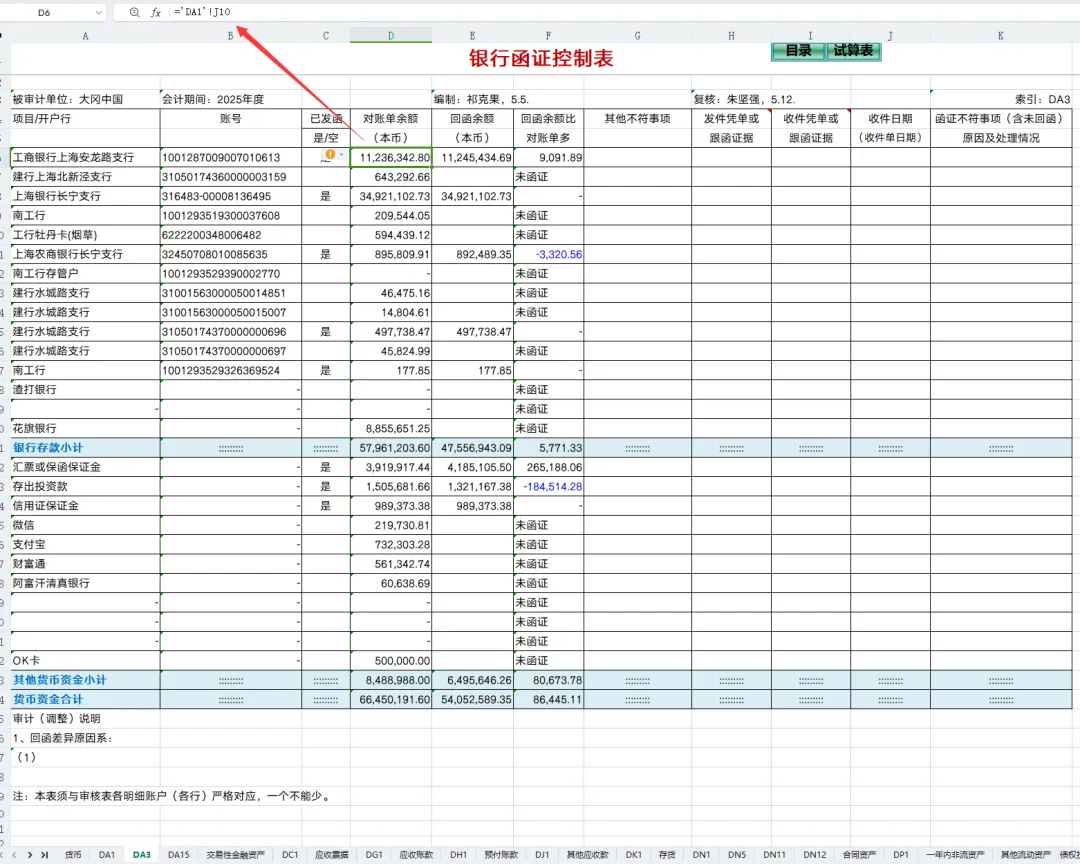Click cell 工商银行上海安龙路支行

pos(85,157)
